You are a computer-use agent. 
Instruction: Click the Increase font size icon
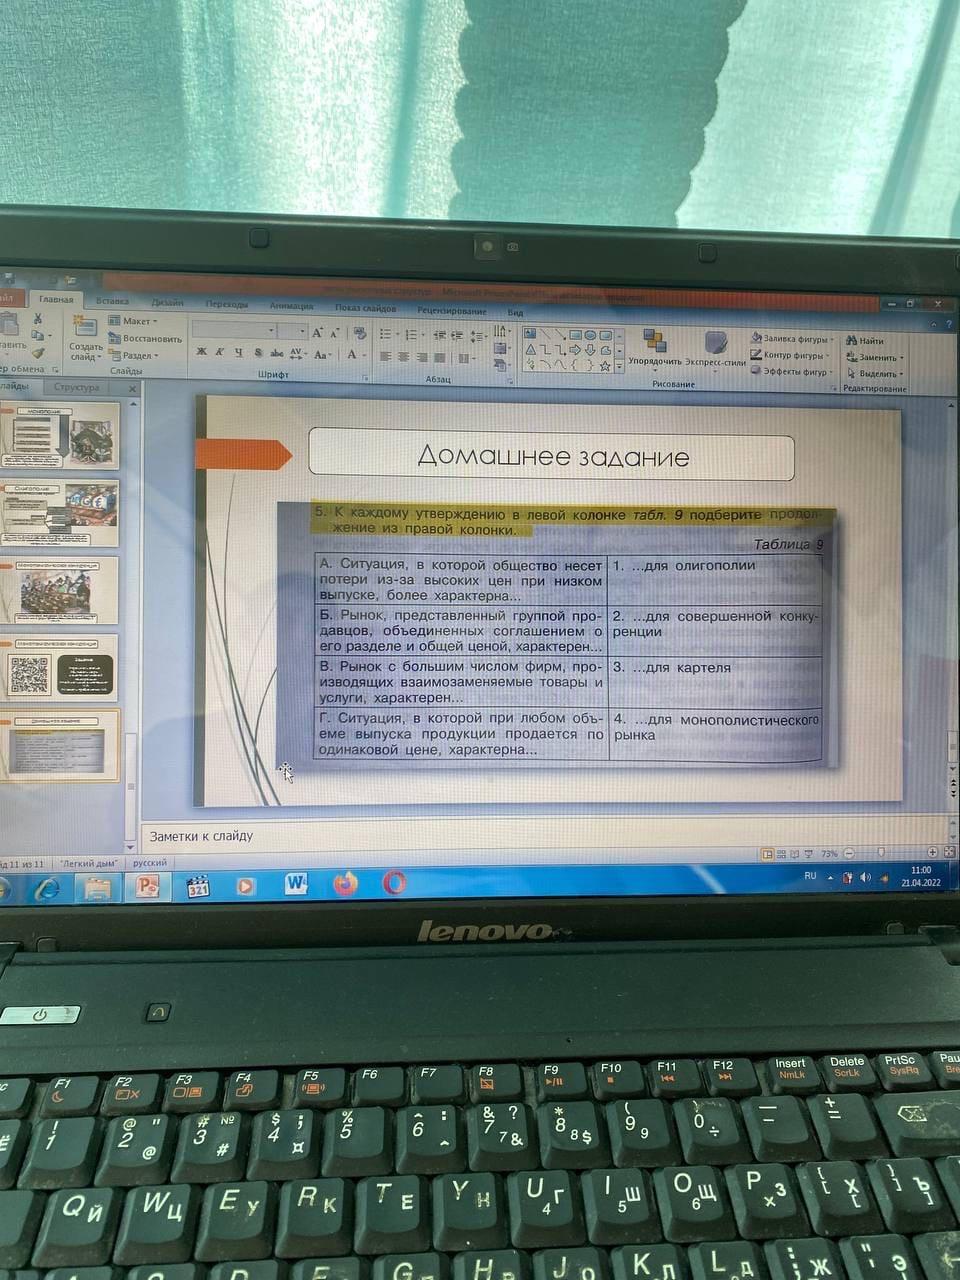[x=317, y=332]
